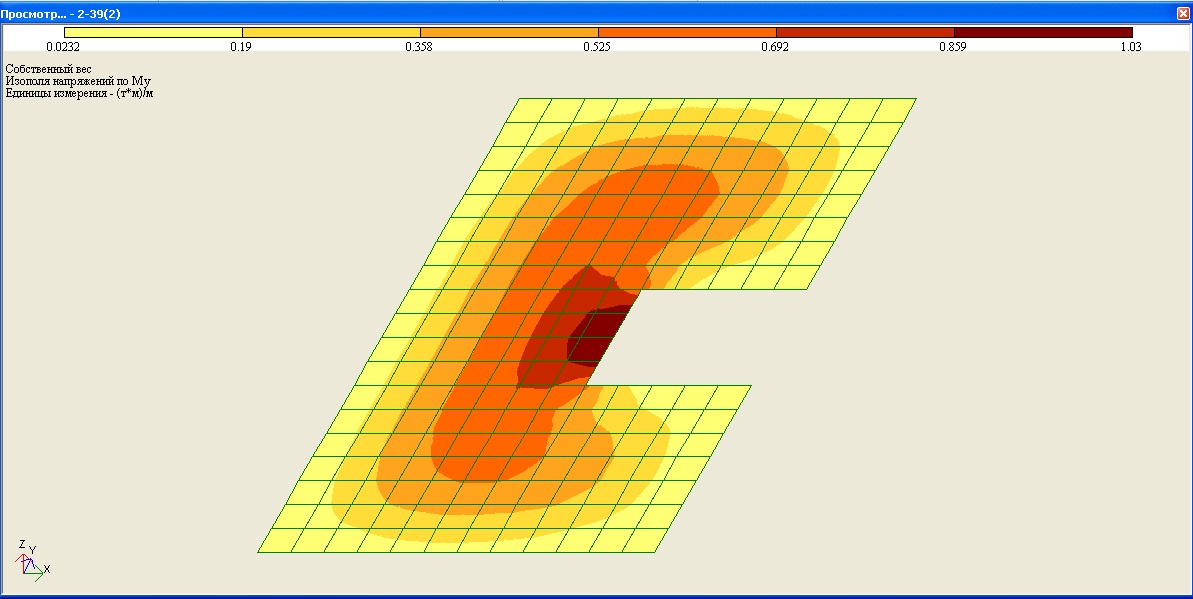Select the dark maroon swatch ending at 1.03
The image size is (1193, 599).
pyautogui.click(x=1043, y=33)
